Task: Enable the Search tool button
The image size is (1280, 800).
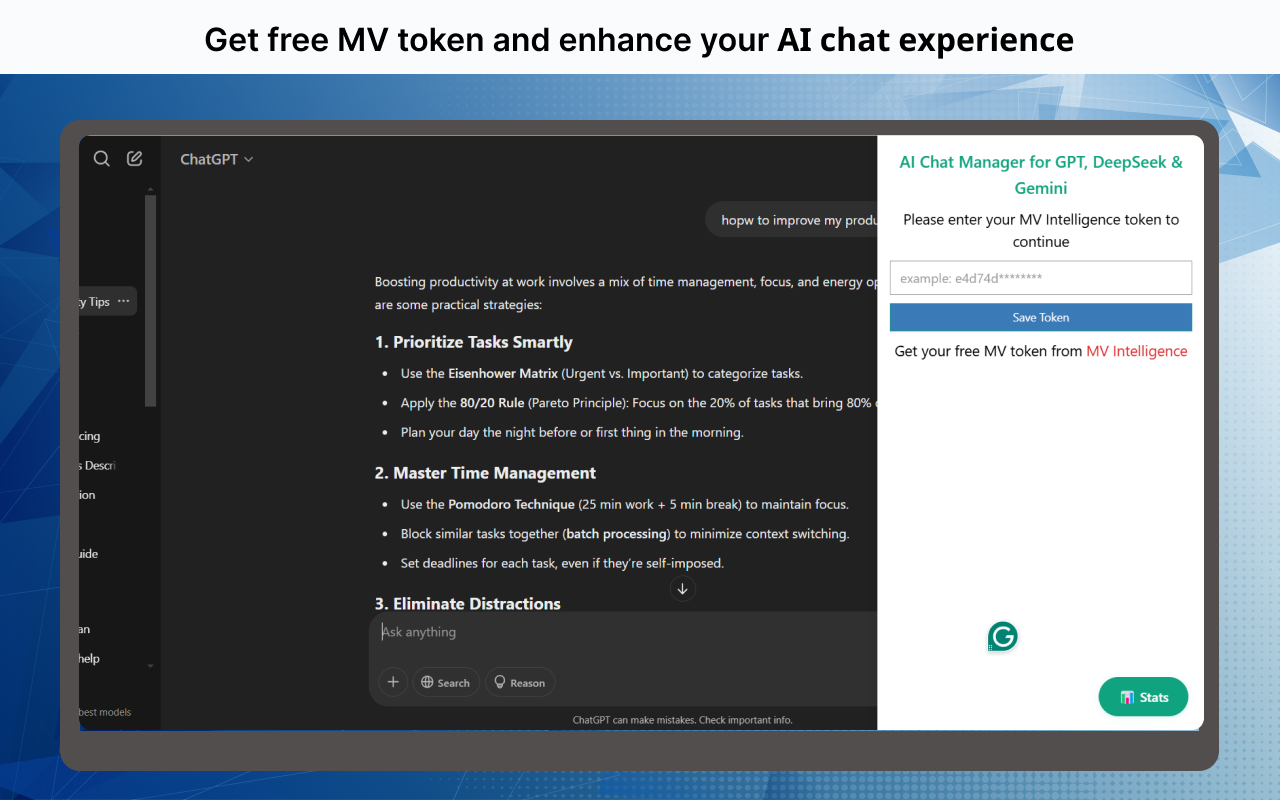Action: 446,682
